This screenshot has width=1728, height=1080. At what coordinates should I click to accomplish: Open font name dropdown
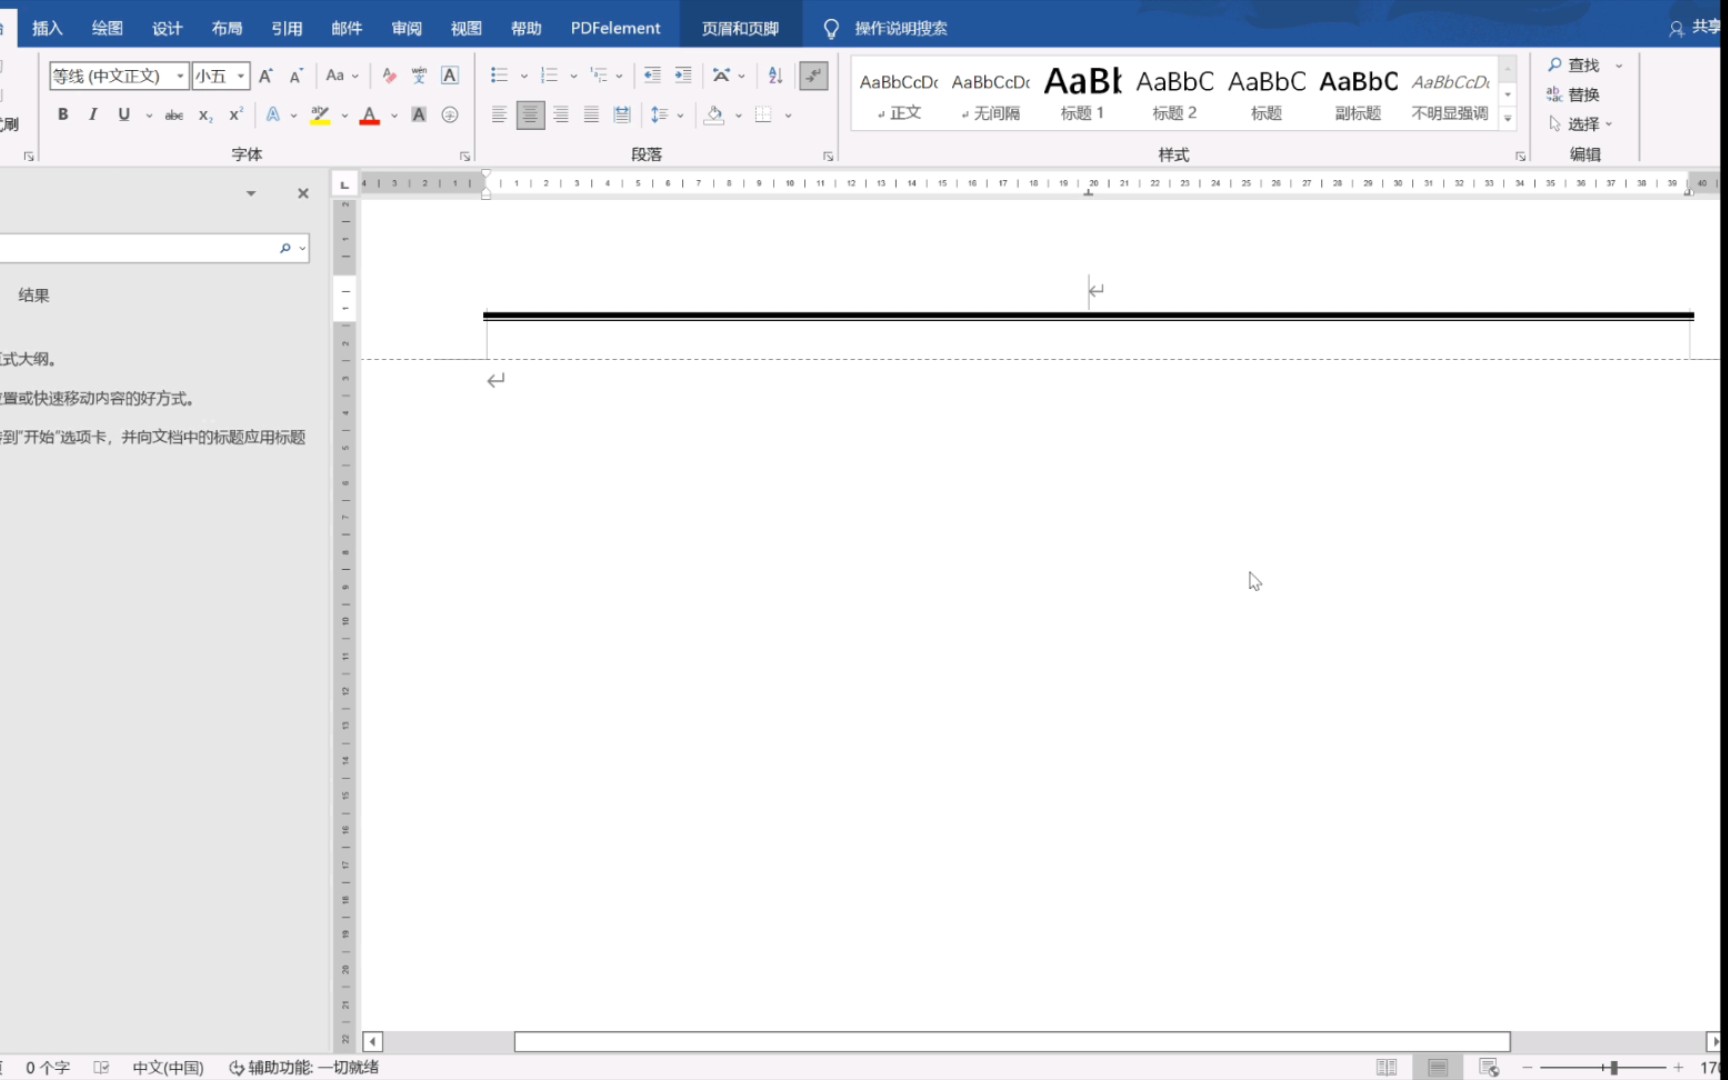coord(180,76)
